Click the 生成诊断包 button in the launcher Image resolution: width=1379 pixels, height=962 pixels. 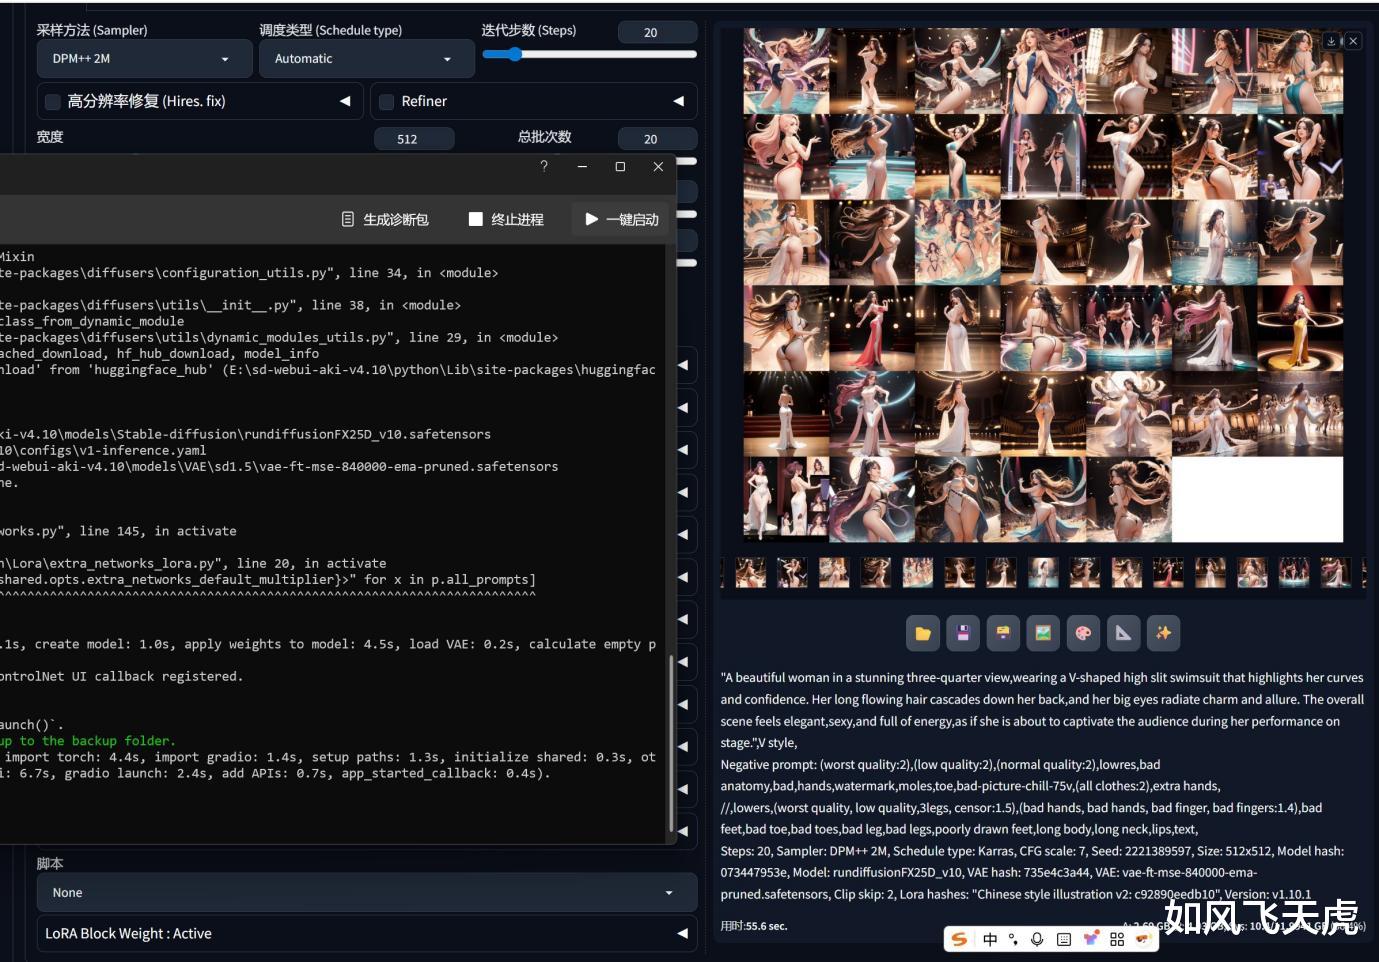pos(385,219)
